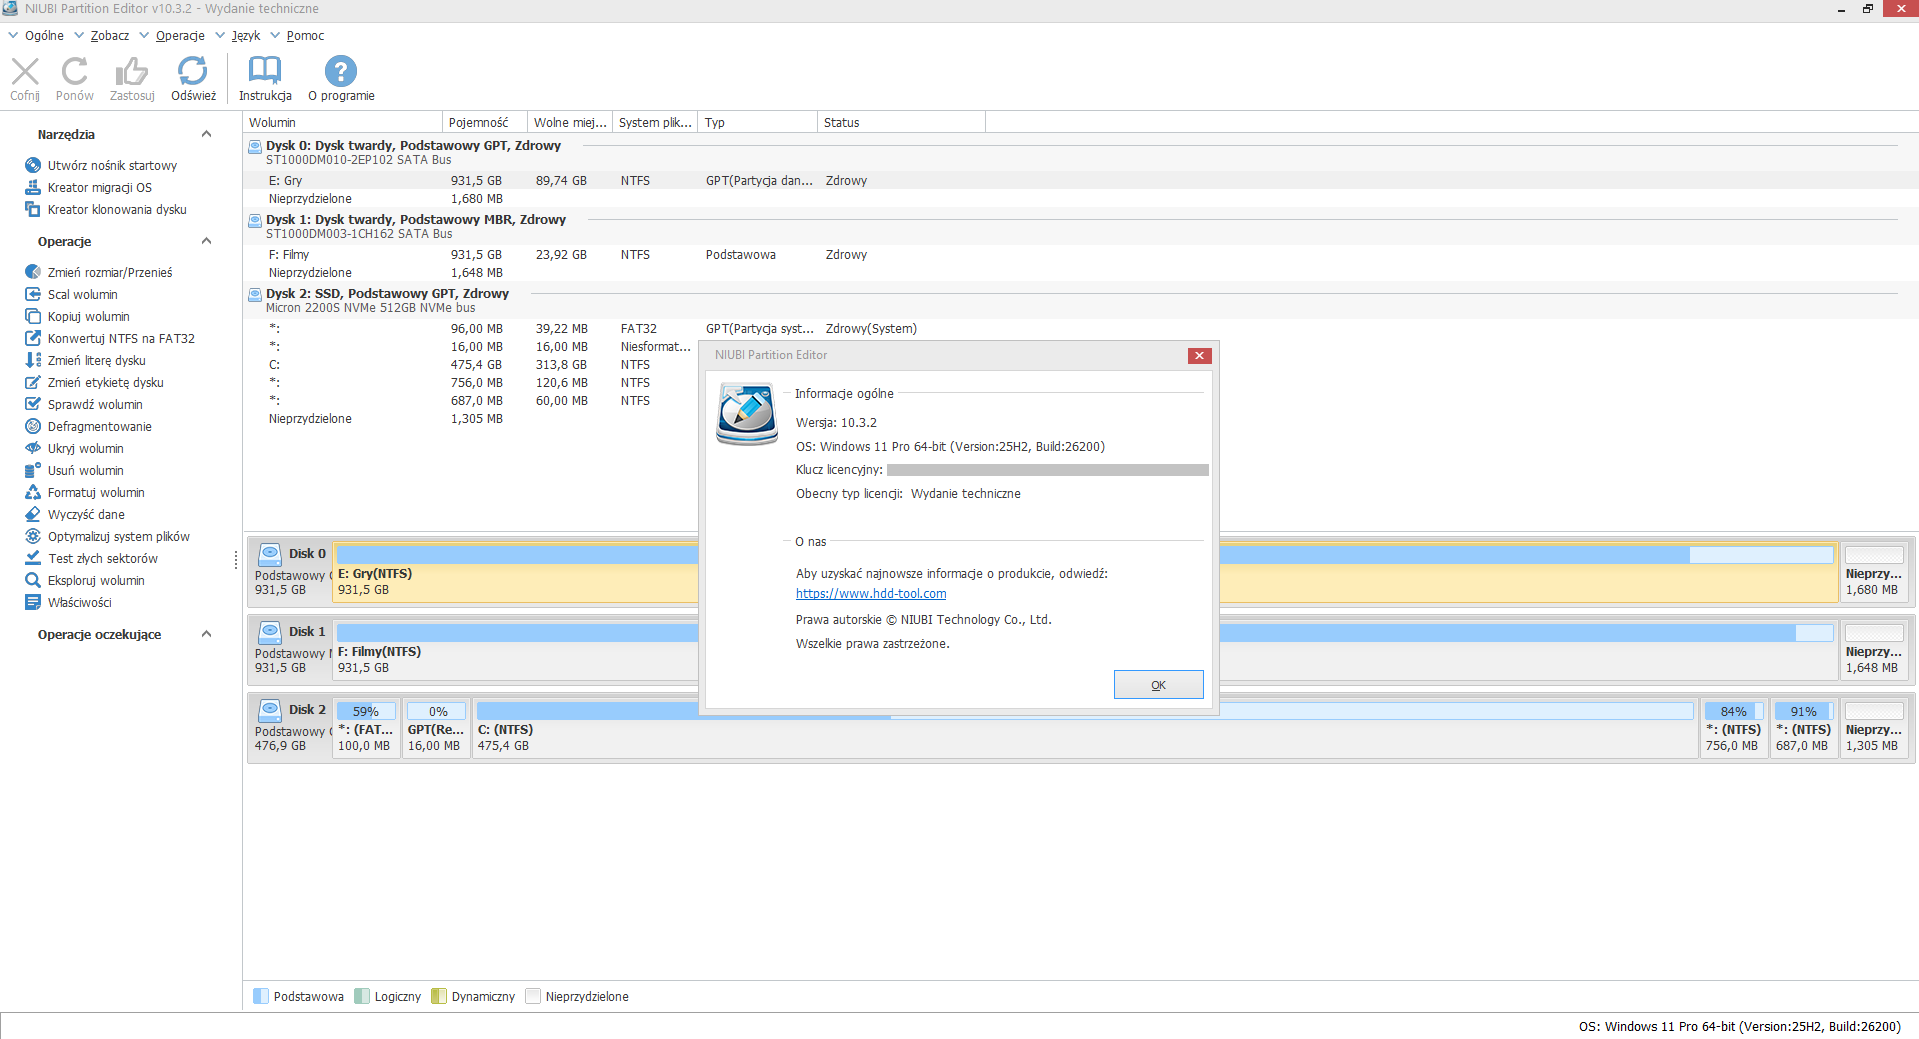Select the E: Gry row in volume list

point(1080,181)
